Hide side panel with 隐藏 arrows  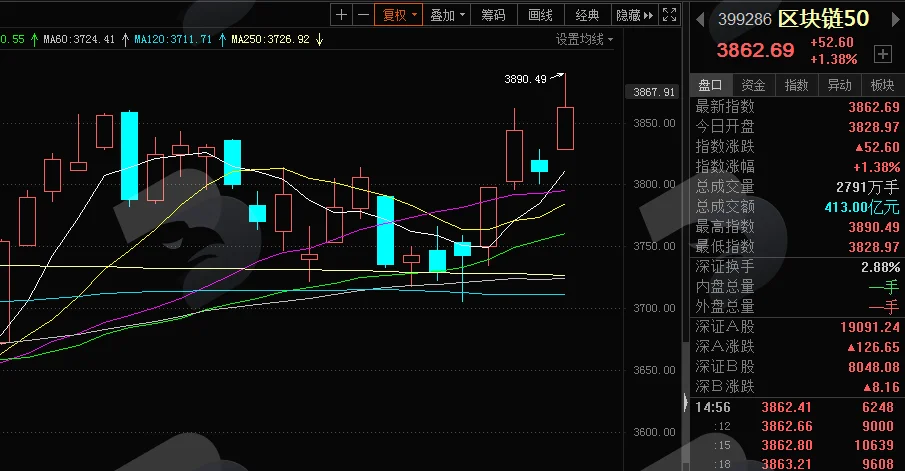click(x=634, y=15)
